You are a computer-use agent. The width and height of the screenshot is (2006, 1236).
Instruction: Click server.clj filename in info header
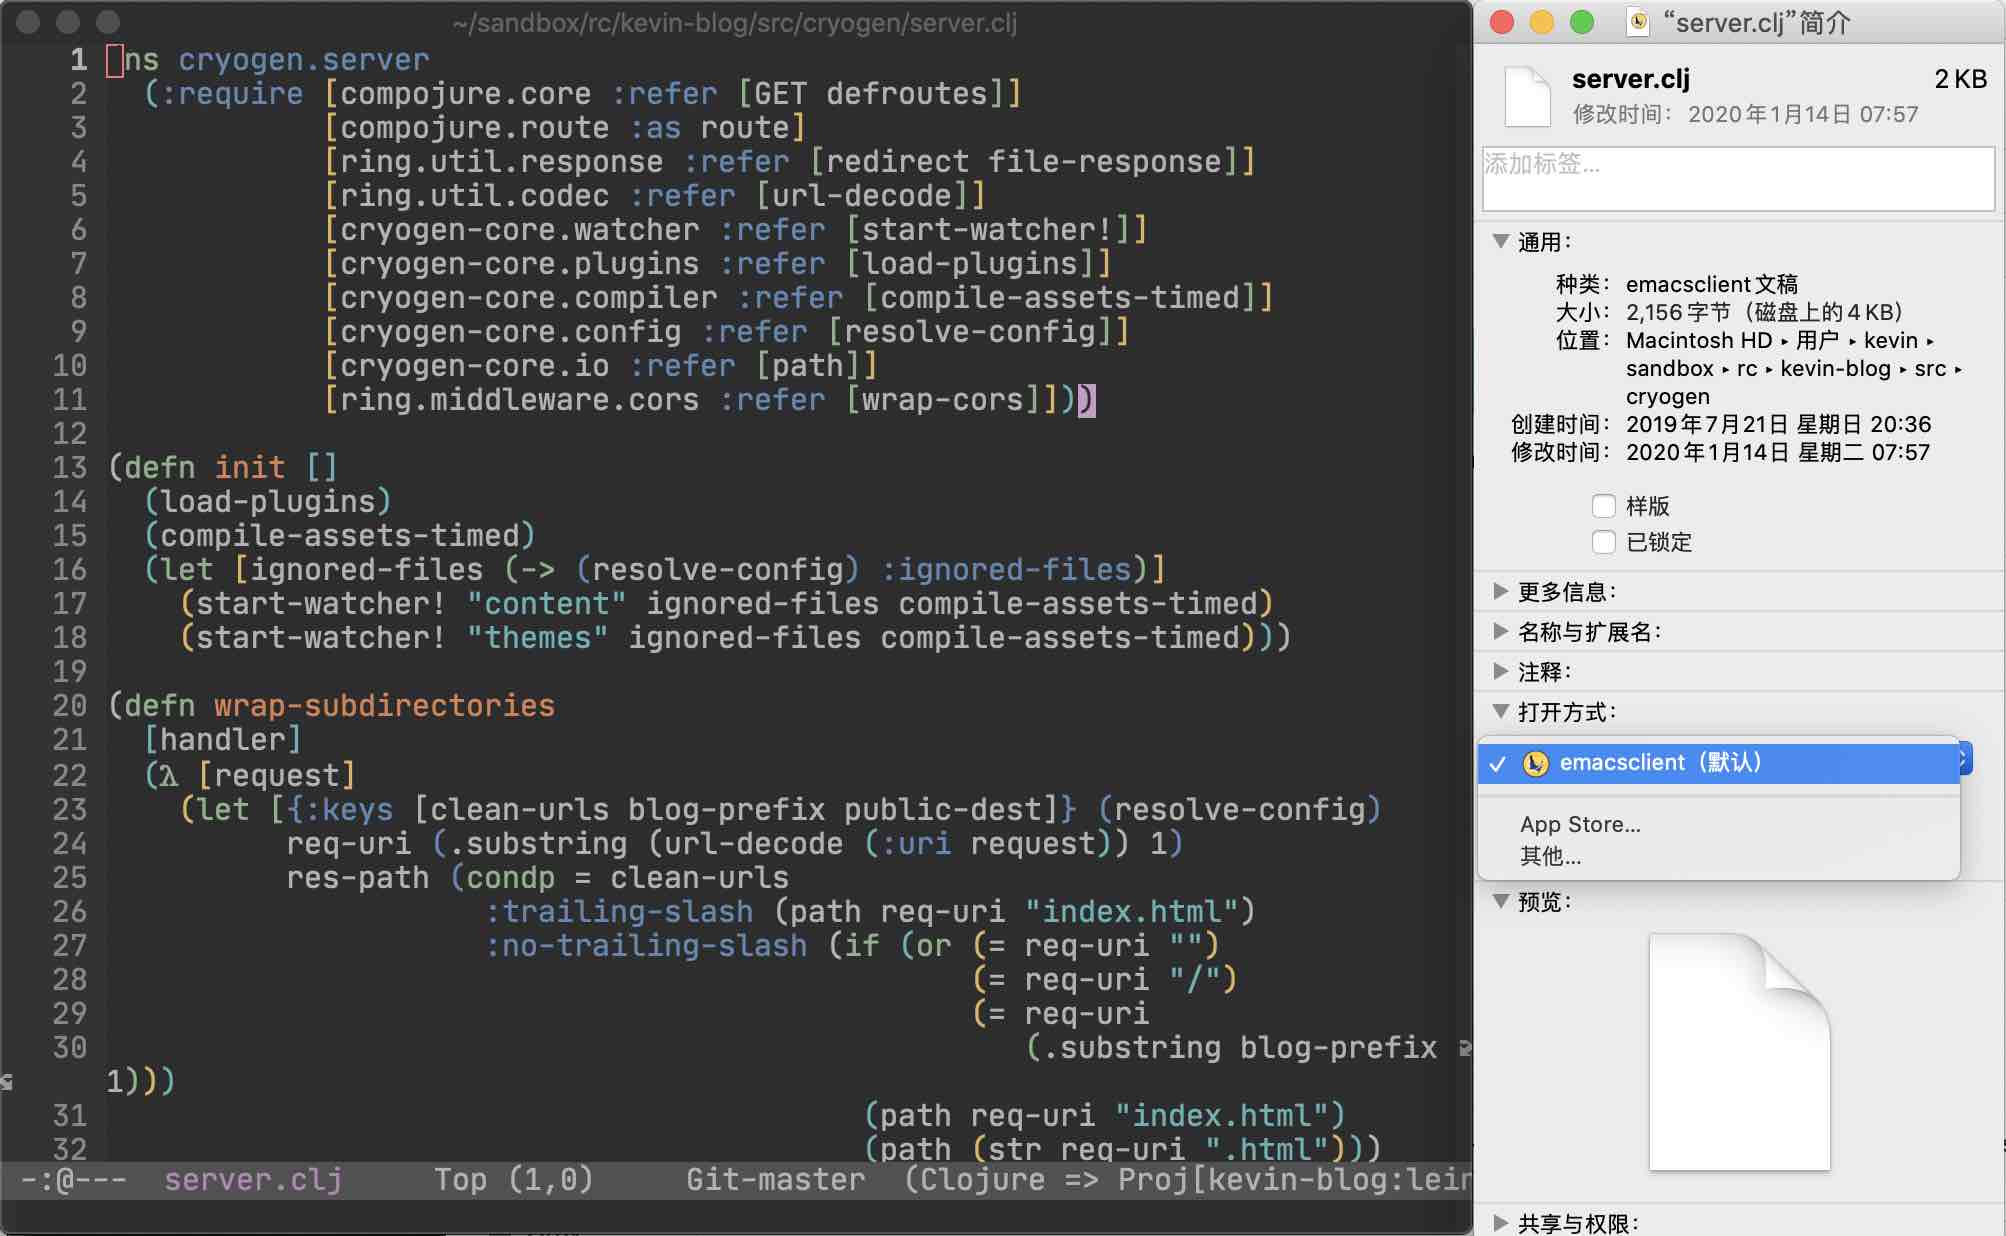point(1630,79)
